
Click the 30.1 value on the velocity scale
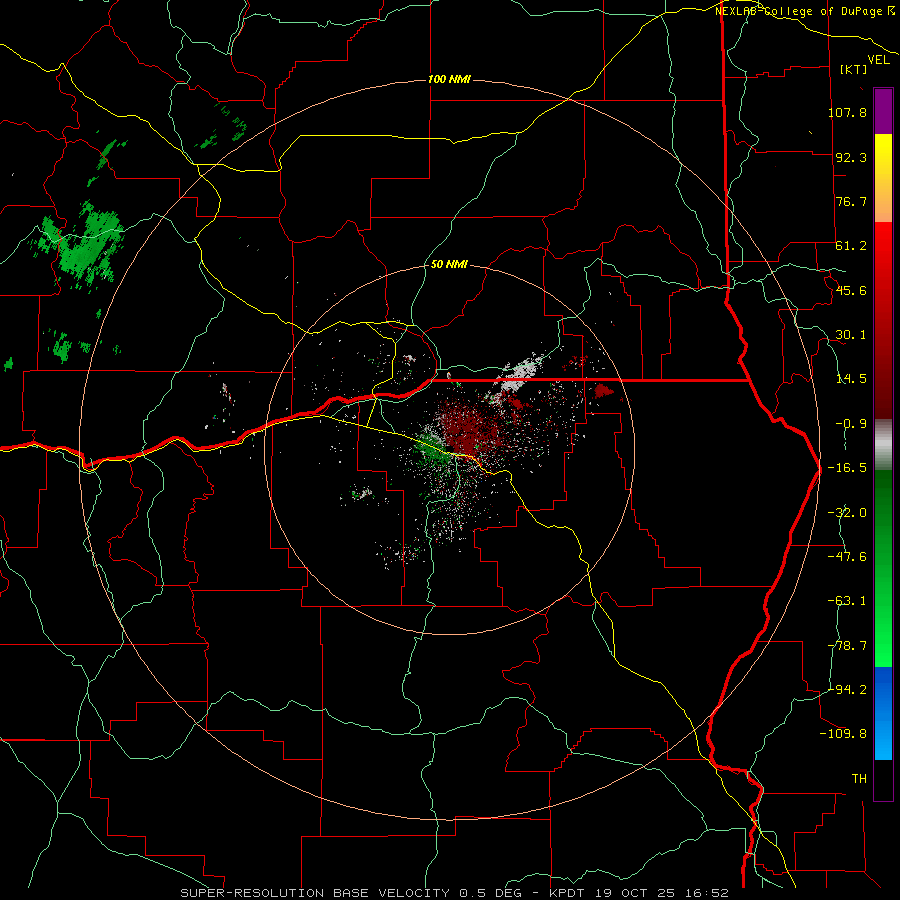[851, 335]
